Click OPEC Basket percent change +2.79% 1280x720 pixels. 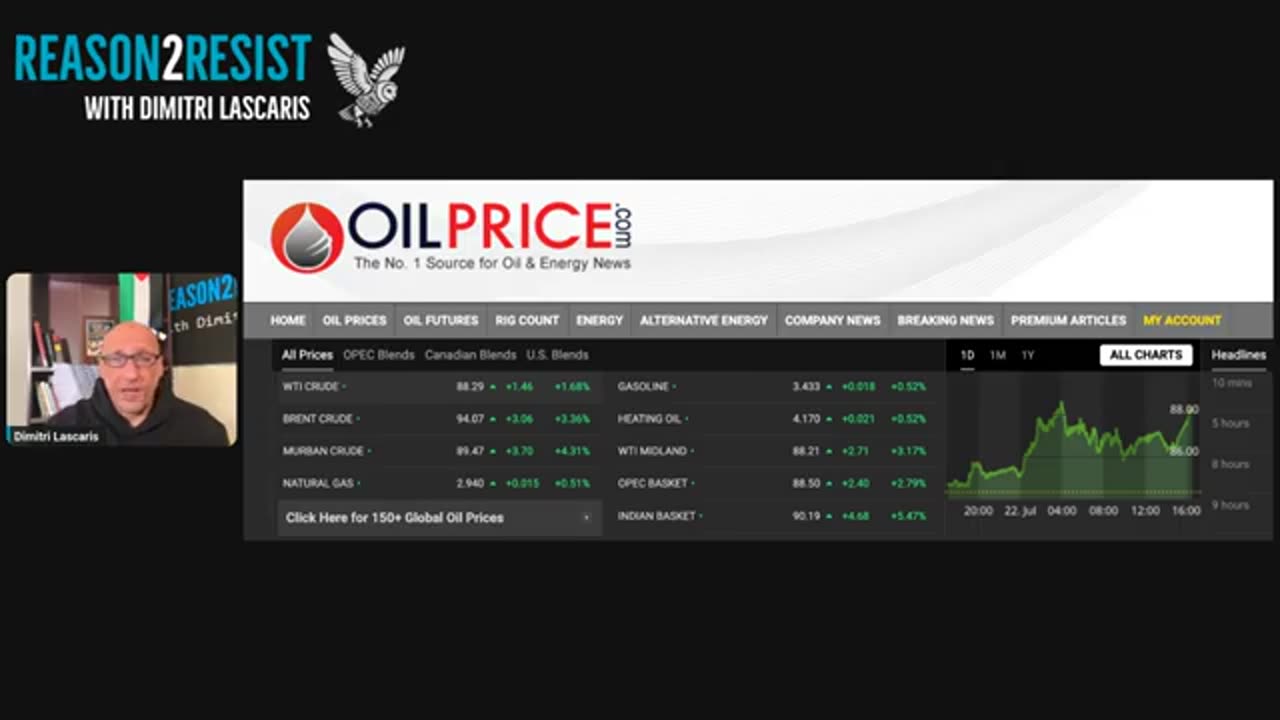coord(908,483)
